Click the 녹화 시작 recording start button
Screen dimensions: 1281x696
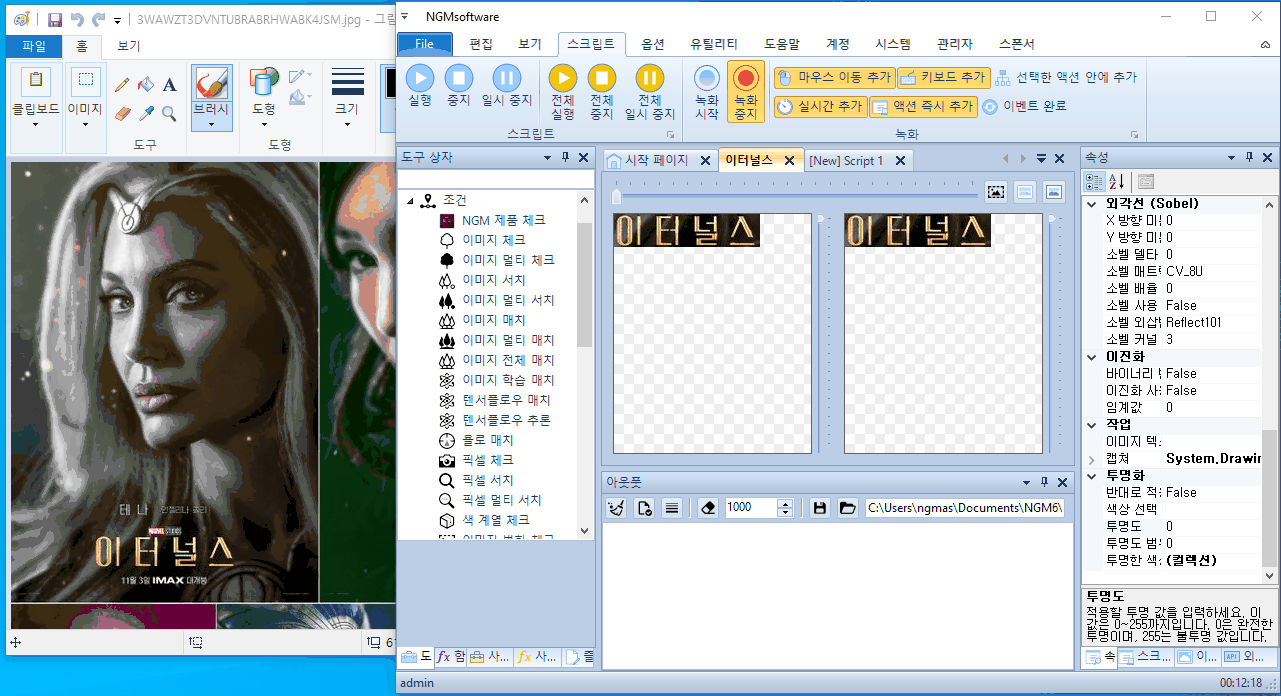tap(707, 92)
